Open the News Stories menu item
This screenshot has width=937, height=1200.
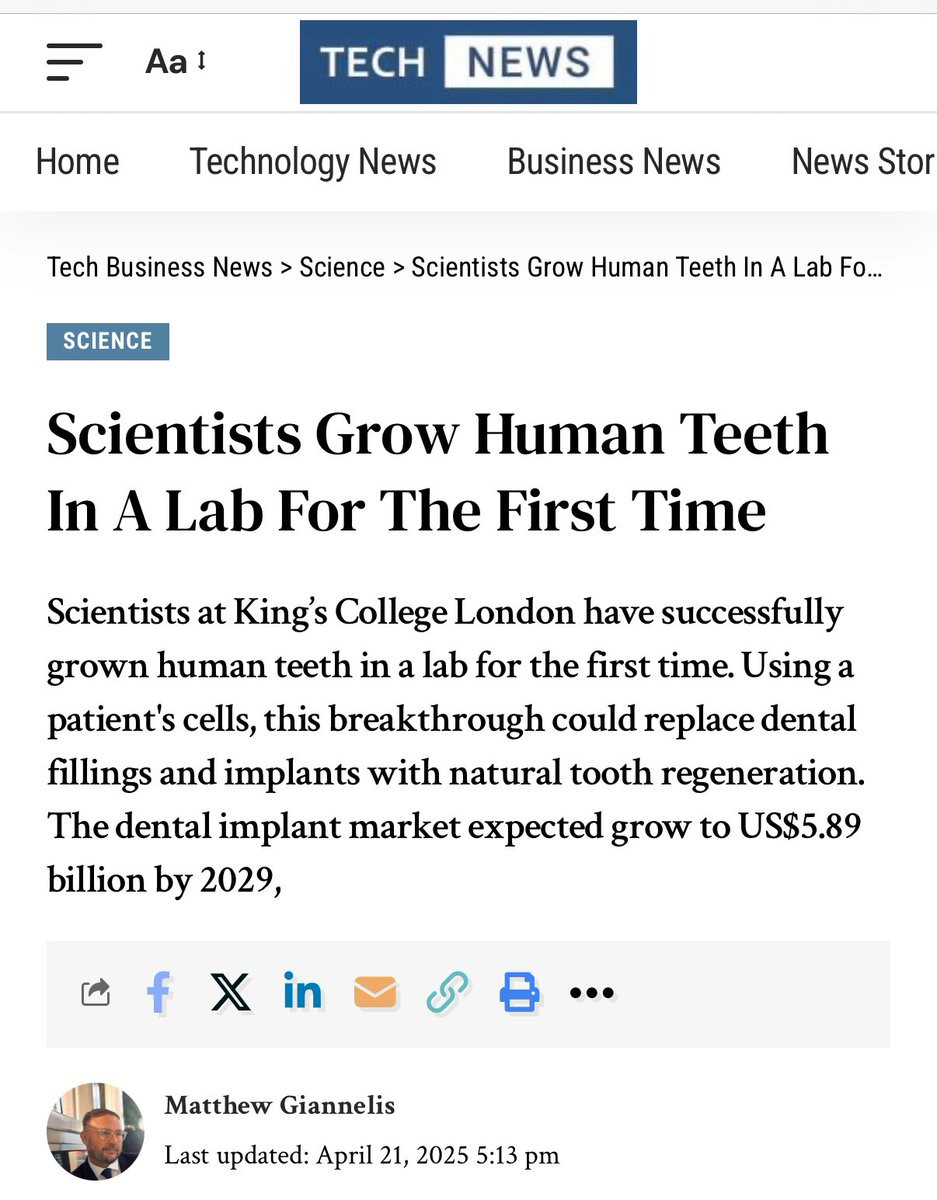(862, 162)
